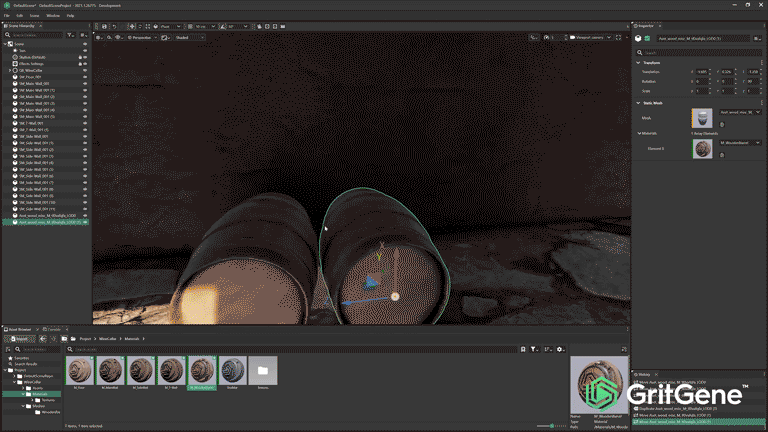
Task: Select the move (translate) gizmo tool
Action: tap(132, 26)
